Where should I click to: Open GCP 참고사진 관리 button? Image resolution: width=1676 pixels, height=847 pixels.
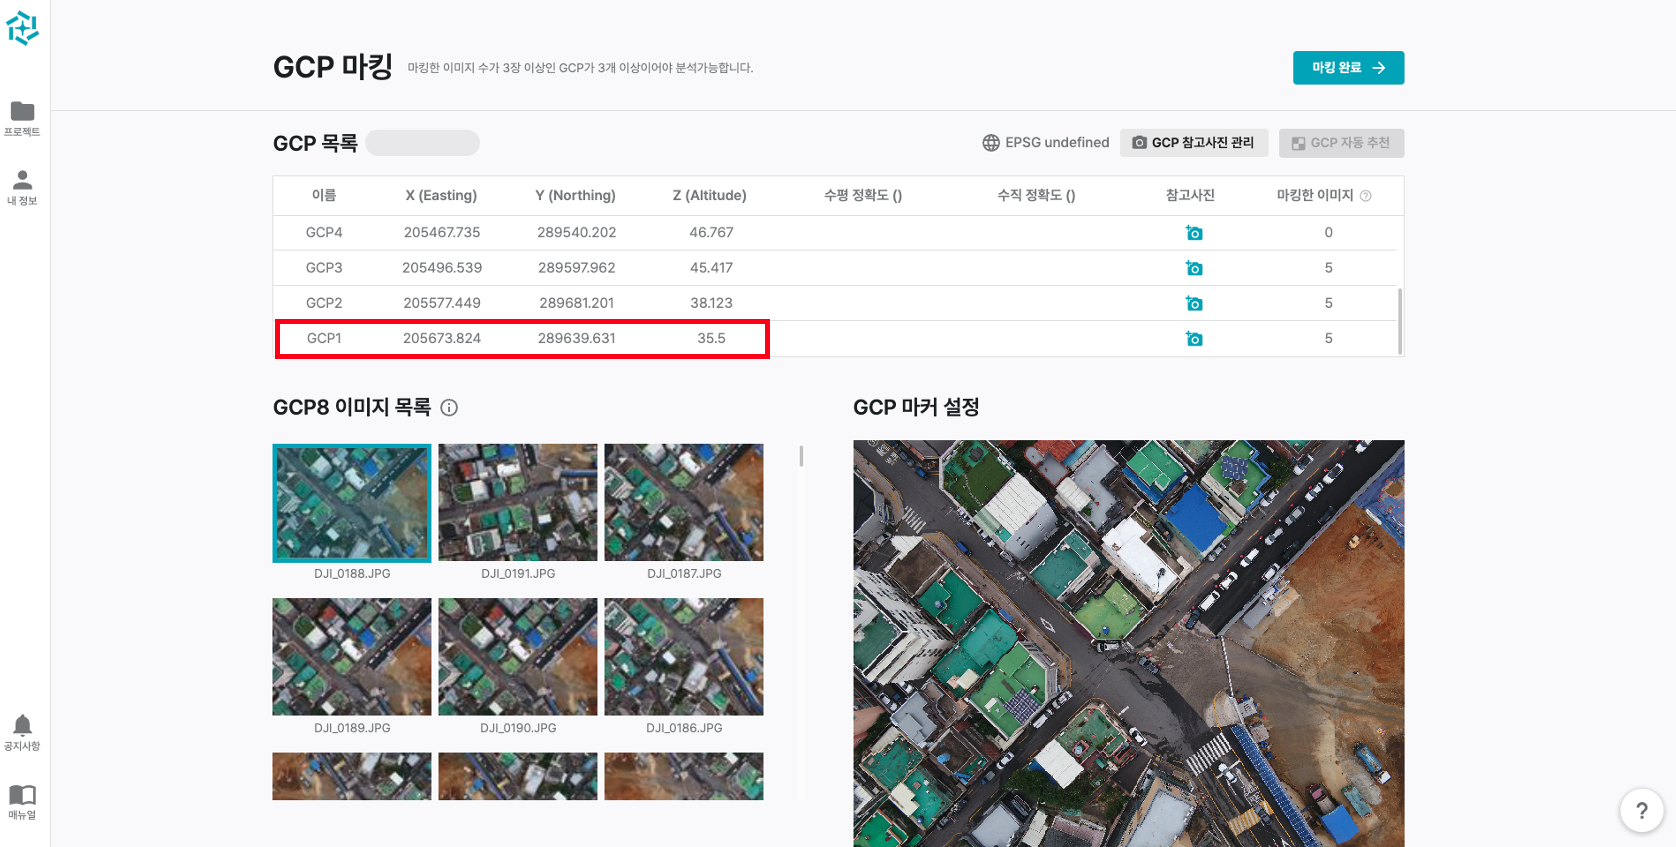1193,143
